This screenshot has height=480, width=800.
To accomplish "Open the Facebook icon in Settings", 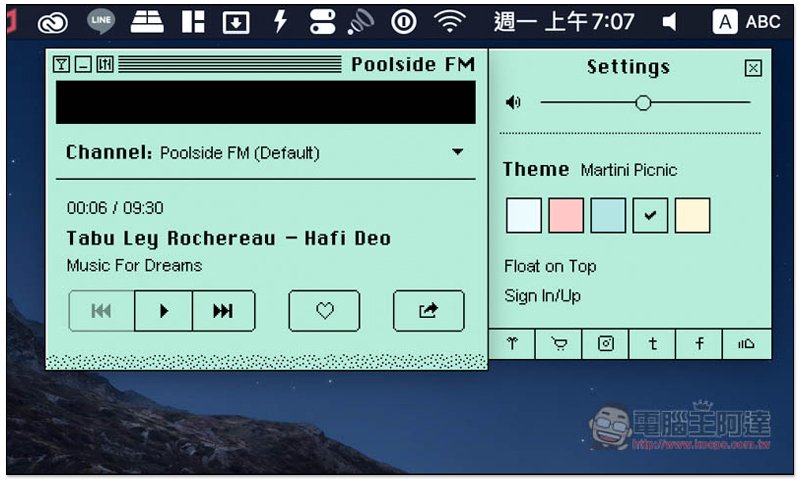I will click(699, 344).
